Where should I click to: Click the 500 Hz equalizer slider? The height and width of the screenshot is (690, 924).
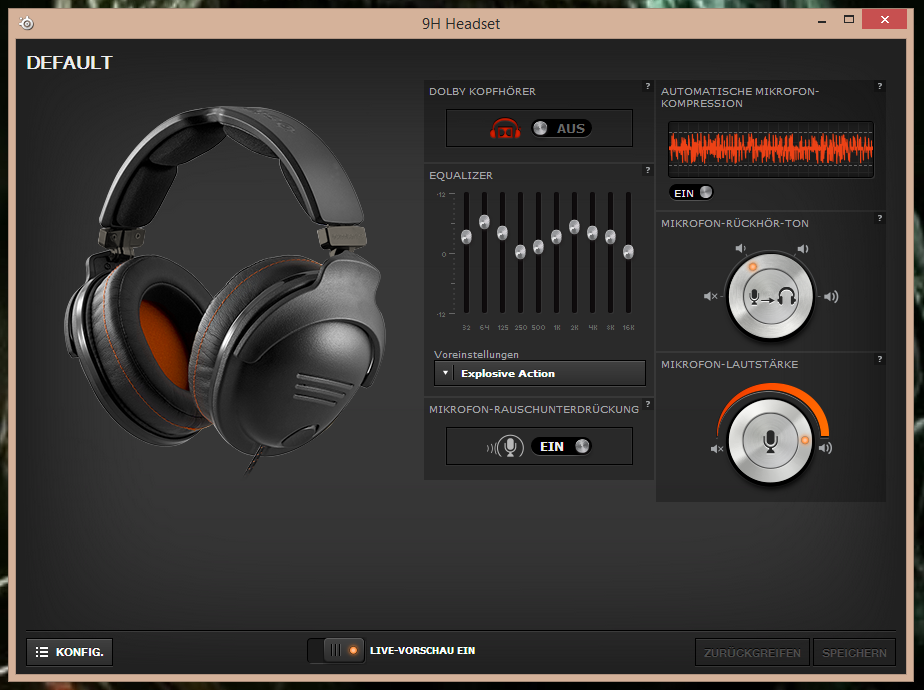click(538, 247)
